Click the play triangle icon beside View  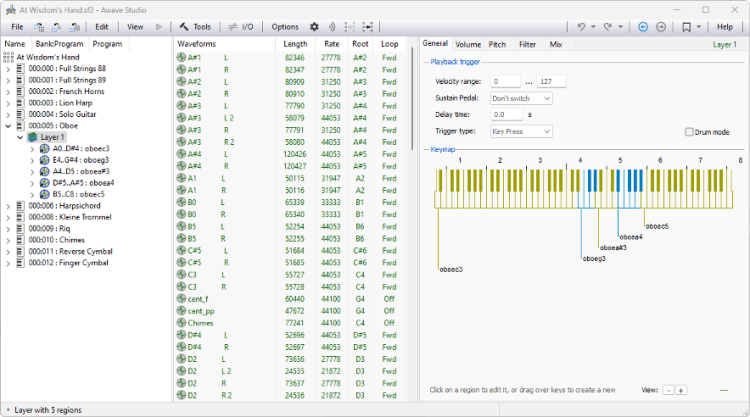click(x=160, y=26)
